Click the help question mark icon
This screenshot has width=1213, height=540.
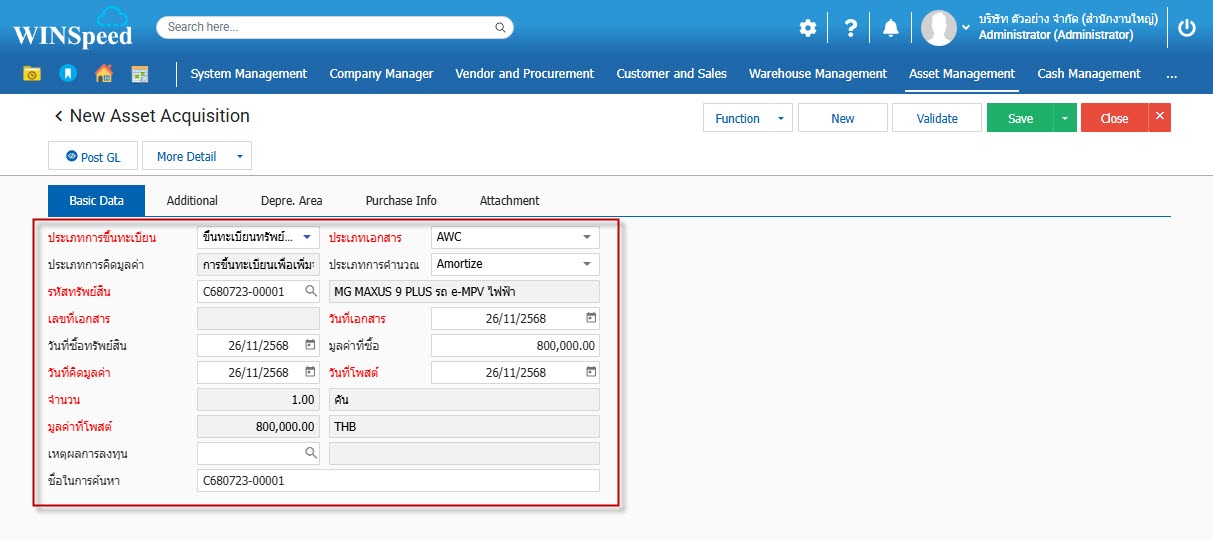point(850,28)
